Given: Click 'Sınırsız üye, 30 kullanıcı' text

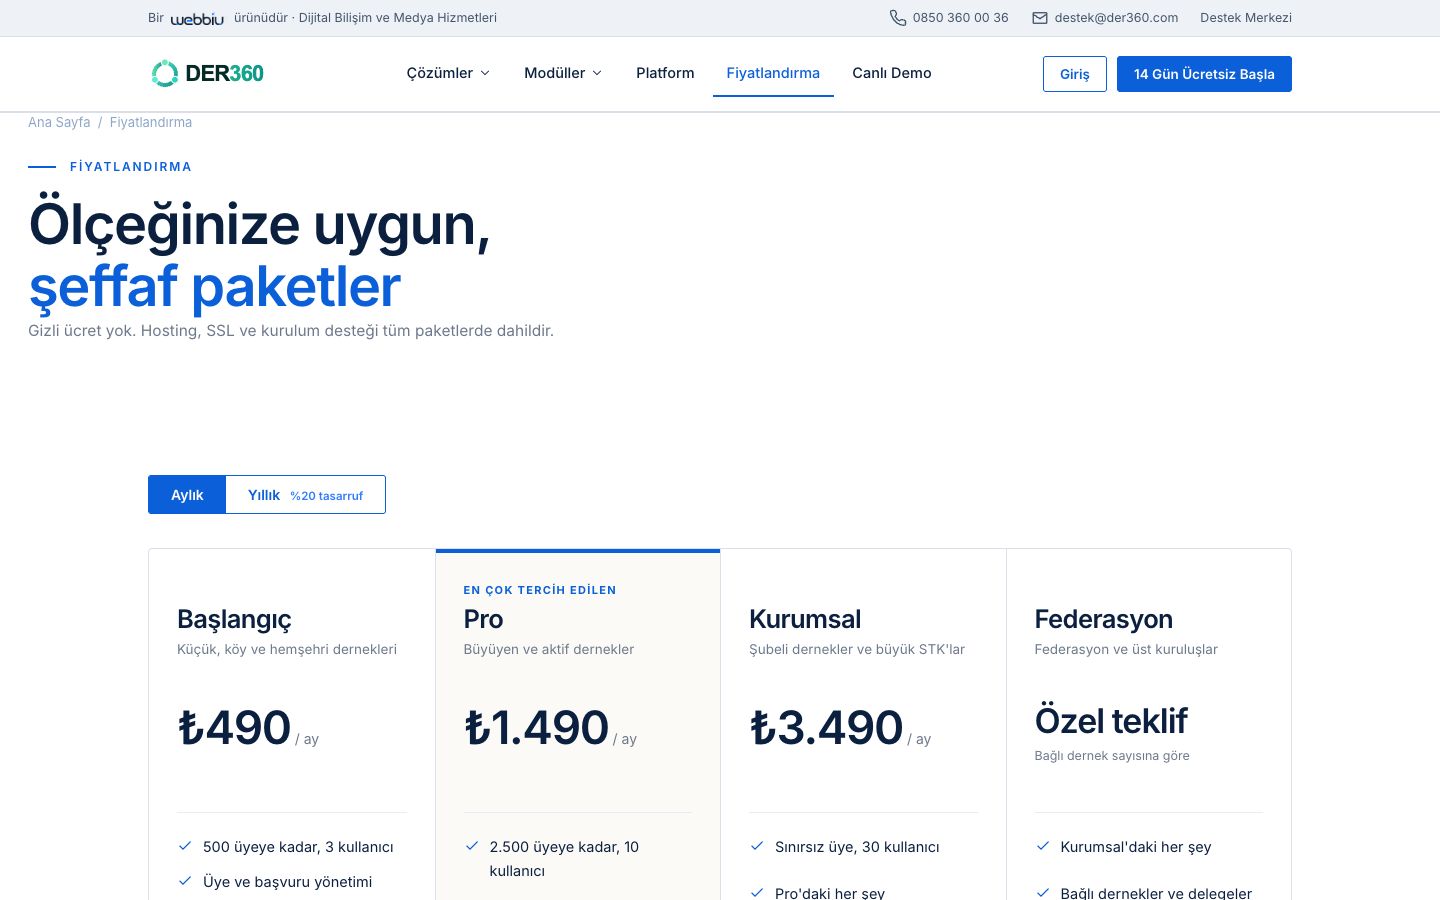Looking at the screenshot, I should click(x=857, y=847).
